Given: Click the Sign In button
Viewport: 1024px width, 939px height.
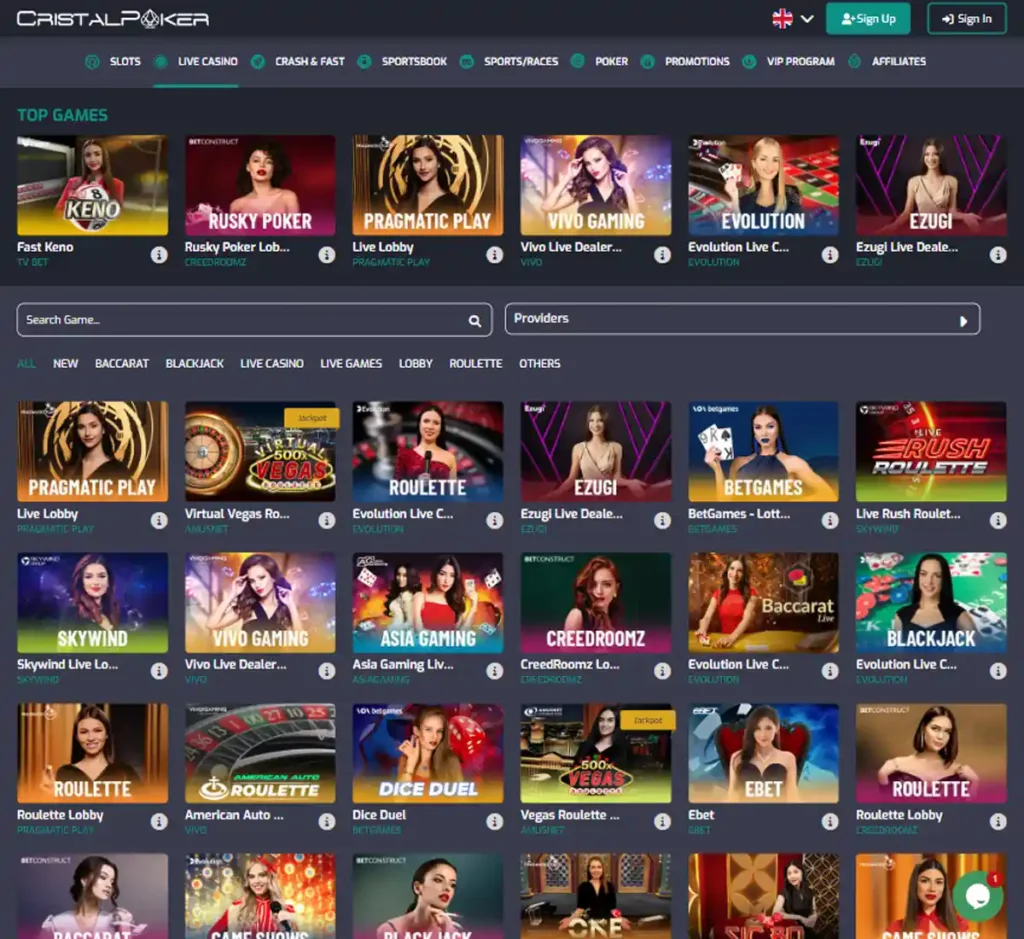Looking at the screenshot, I should [x=967, y=18].
